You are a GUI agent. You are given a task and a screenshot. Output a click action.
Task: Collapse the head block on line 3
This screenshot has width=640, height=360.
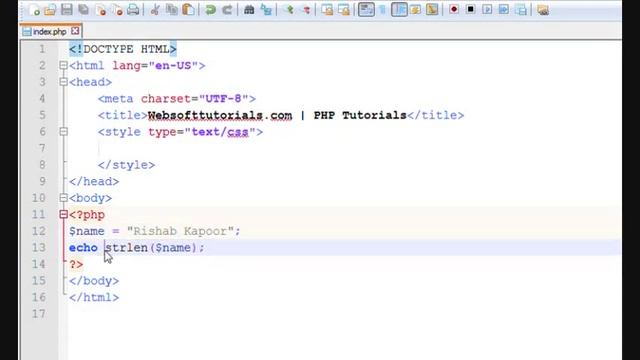(x=63, y=82)
